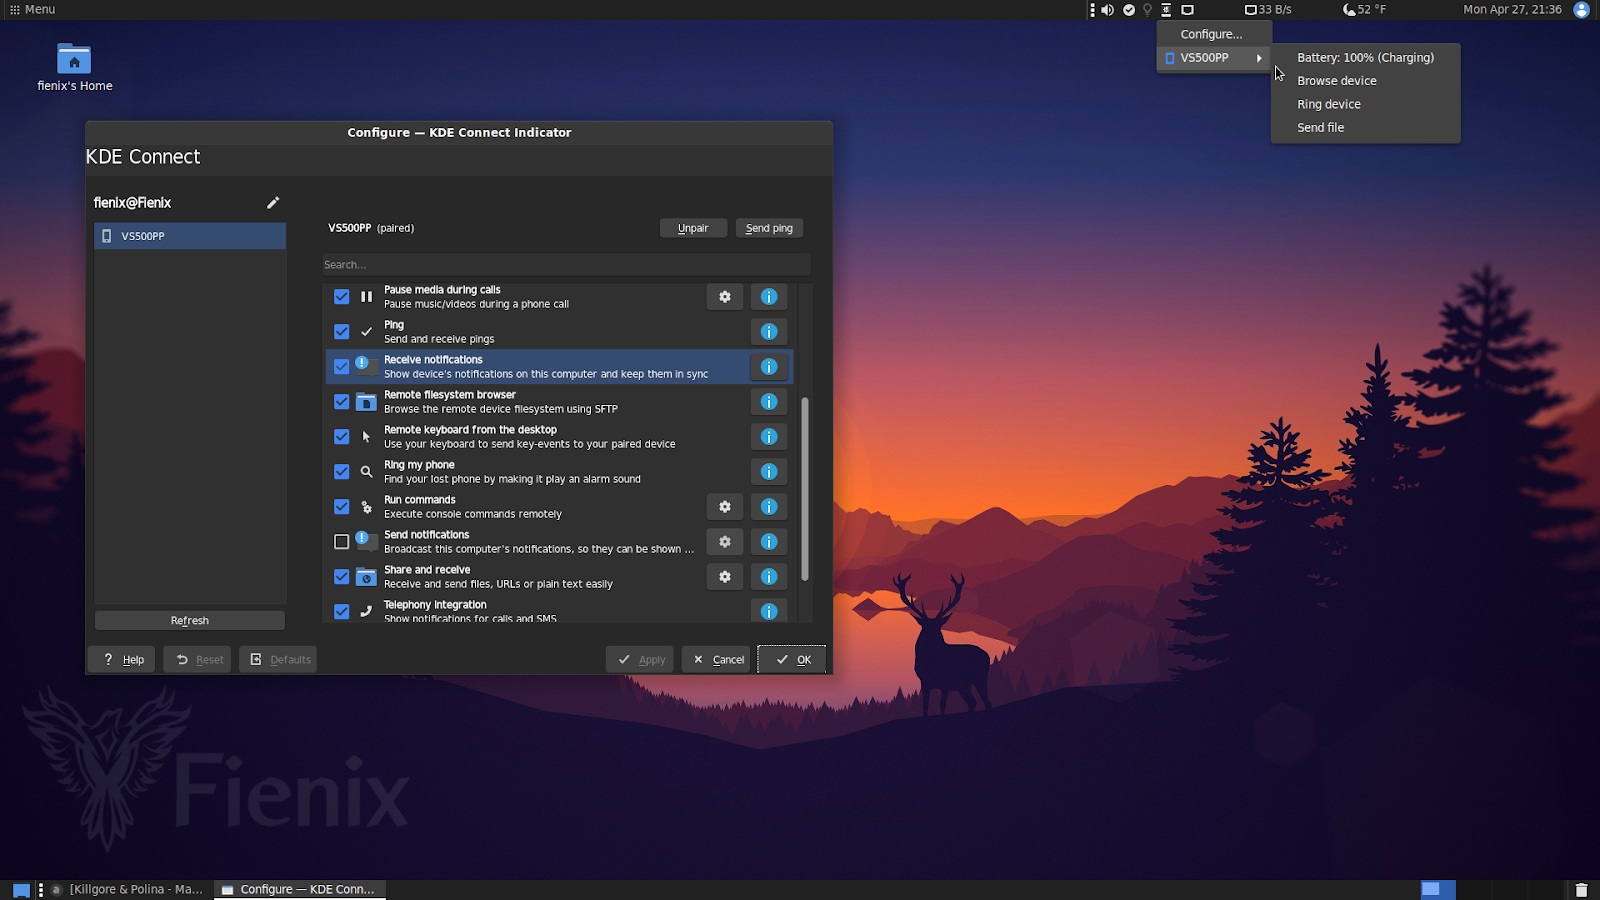Select Configure from the indicator menu
This screenshot has width=1600, height=900.
[1210, 33]
